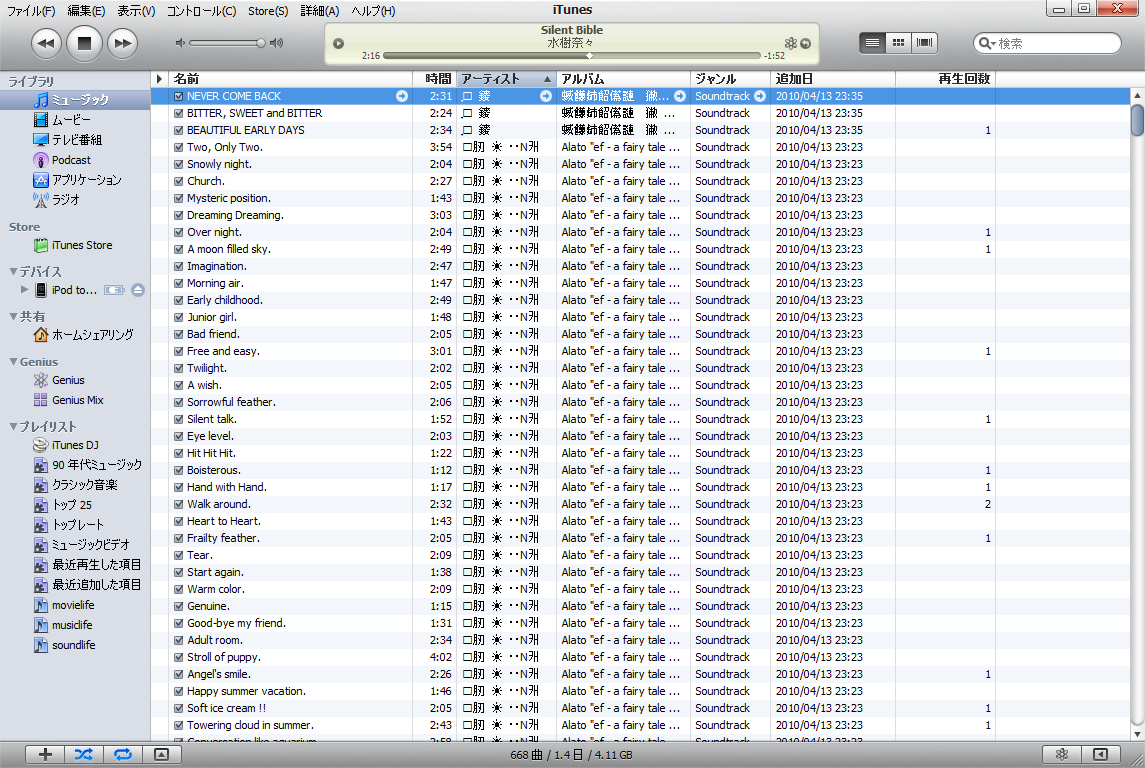Open the クラシック音楽 smart playlist
Image resolution: width=1145 pixels, height=768 pixels.
pyautogui.click(x=84, y=485)
